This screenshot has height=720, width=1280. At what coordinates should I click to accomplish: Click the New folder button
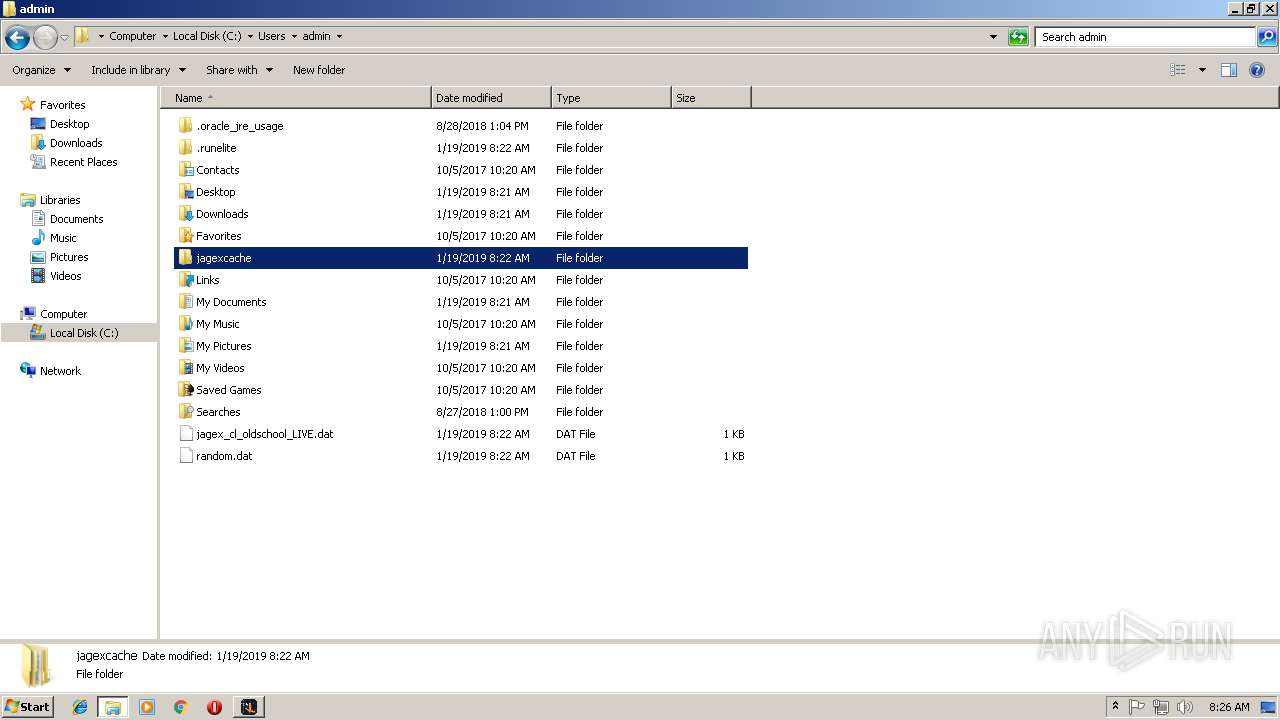319,70
